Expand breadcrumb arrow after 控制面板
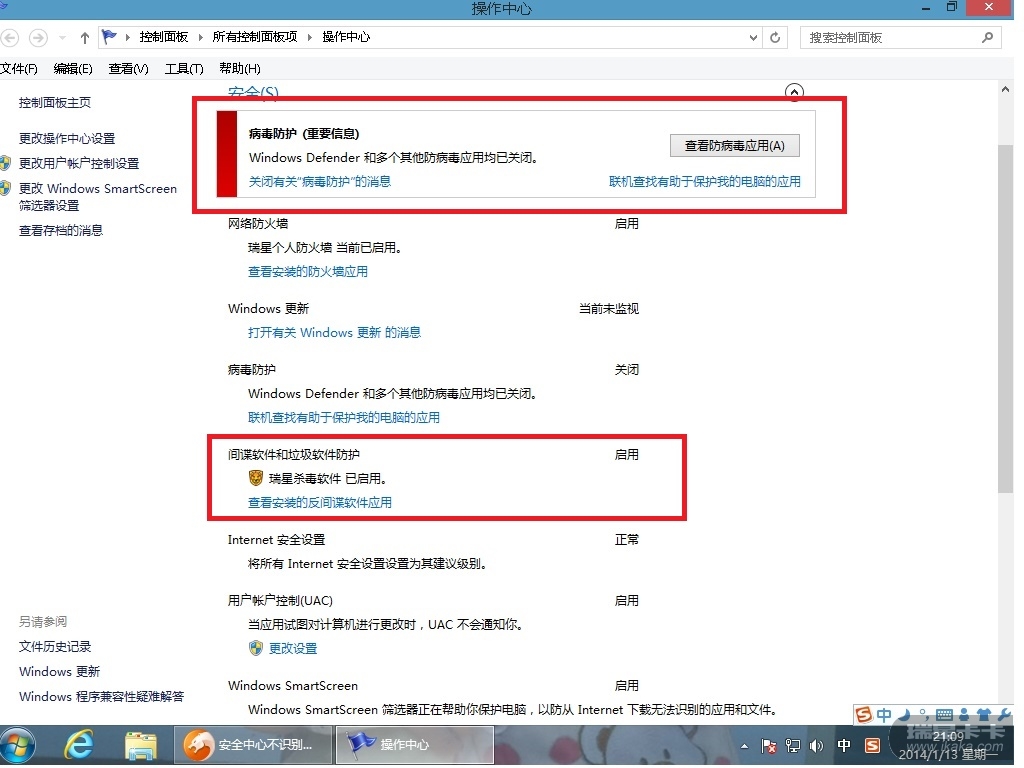This screenshot has height=768, width=1024. click(200, 37)
